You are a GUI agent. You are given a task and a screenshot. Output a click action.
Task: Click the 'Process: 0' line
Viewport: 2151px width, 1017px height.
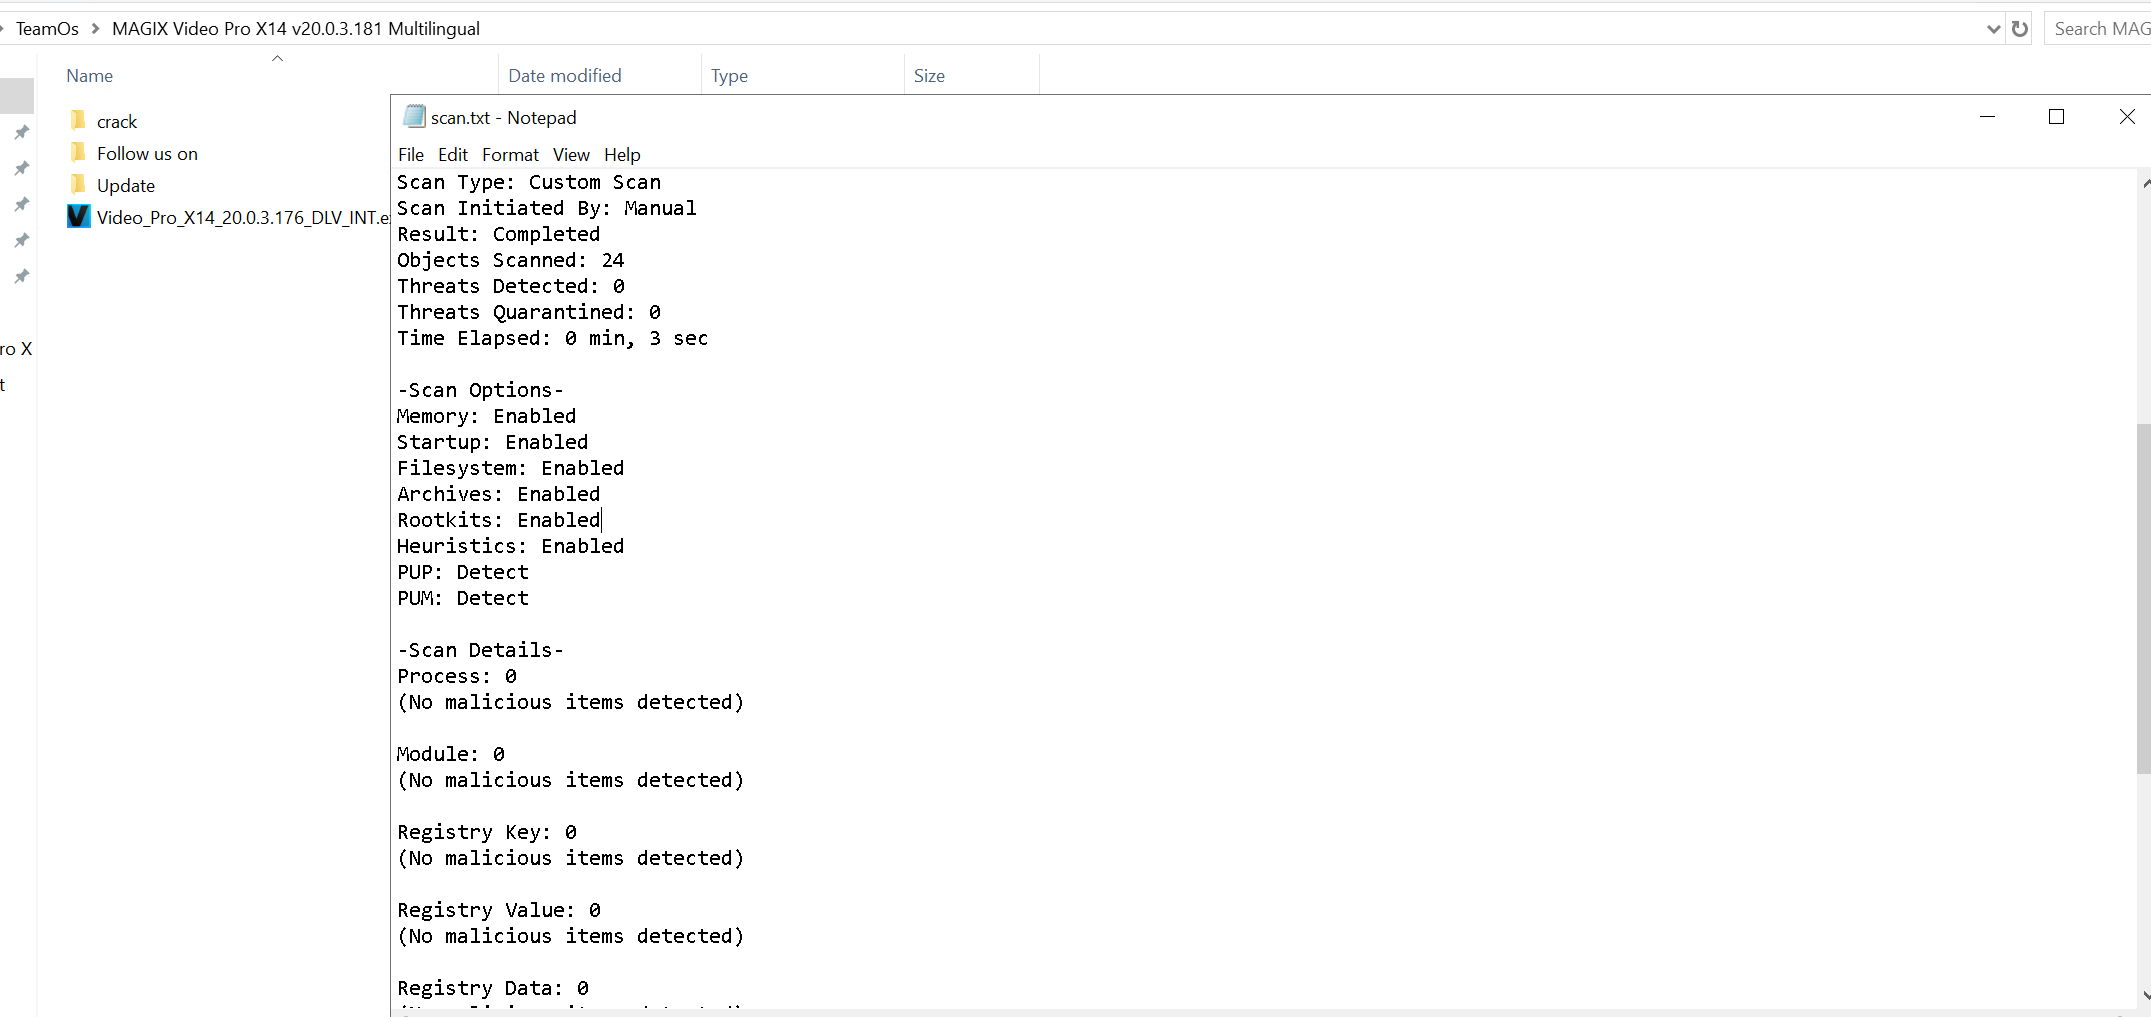pos(457,676)
